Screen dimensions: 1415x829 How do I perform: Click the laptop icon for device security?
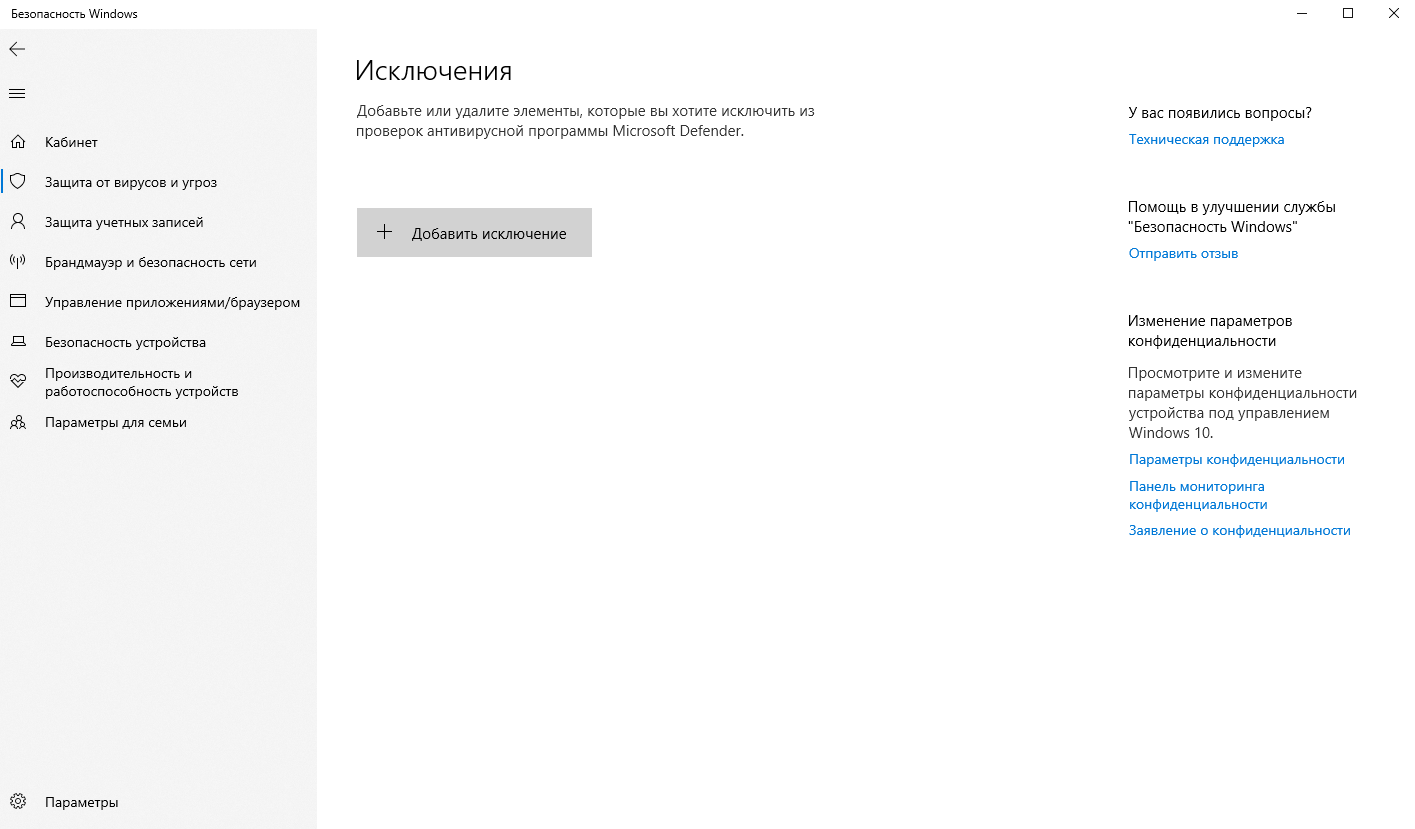point(17,342)
